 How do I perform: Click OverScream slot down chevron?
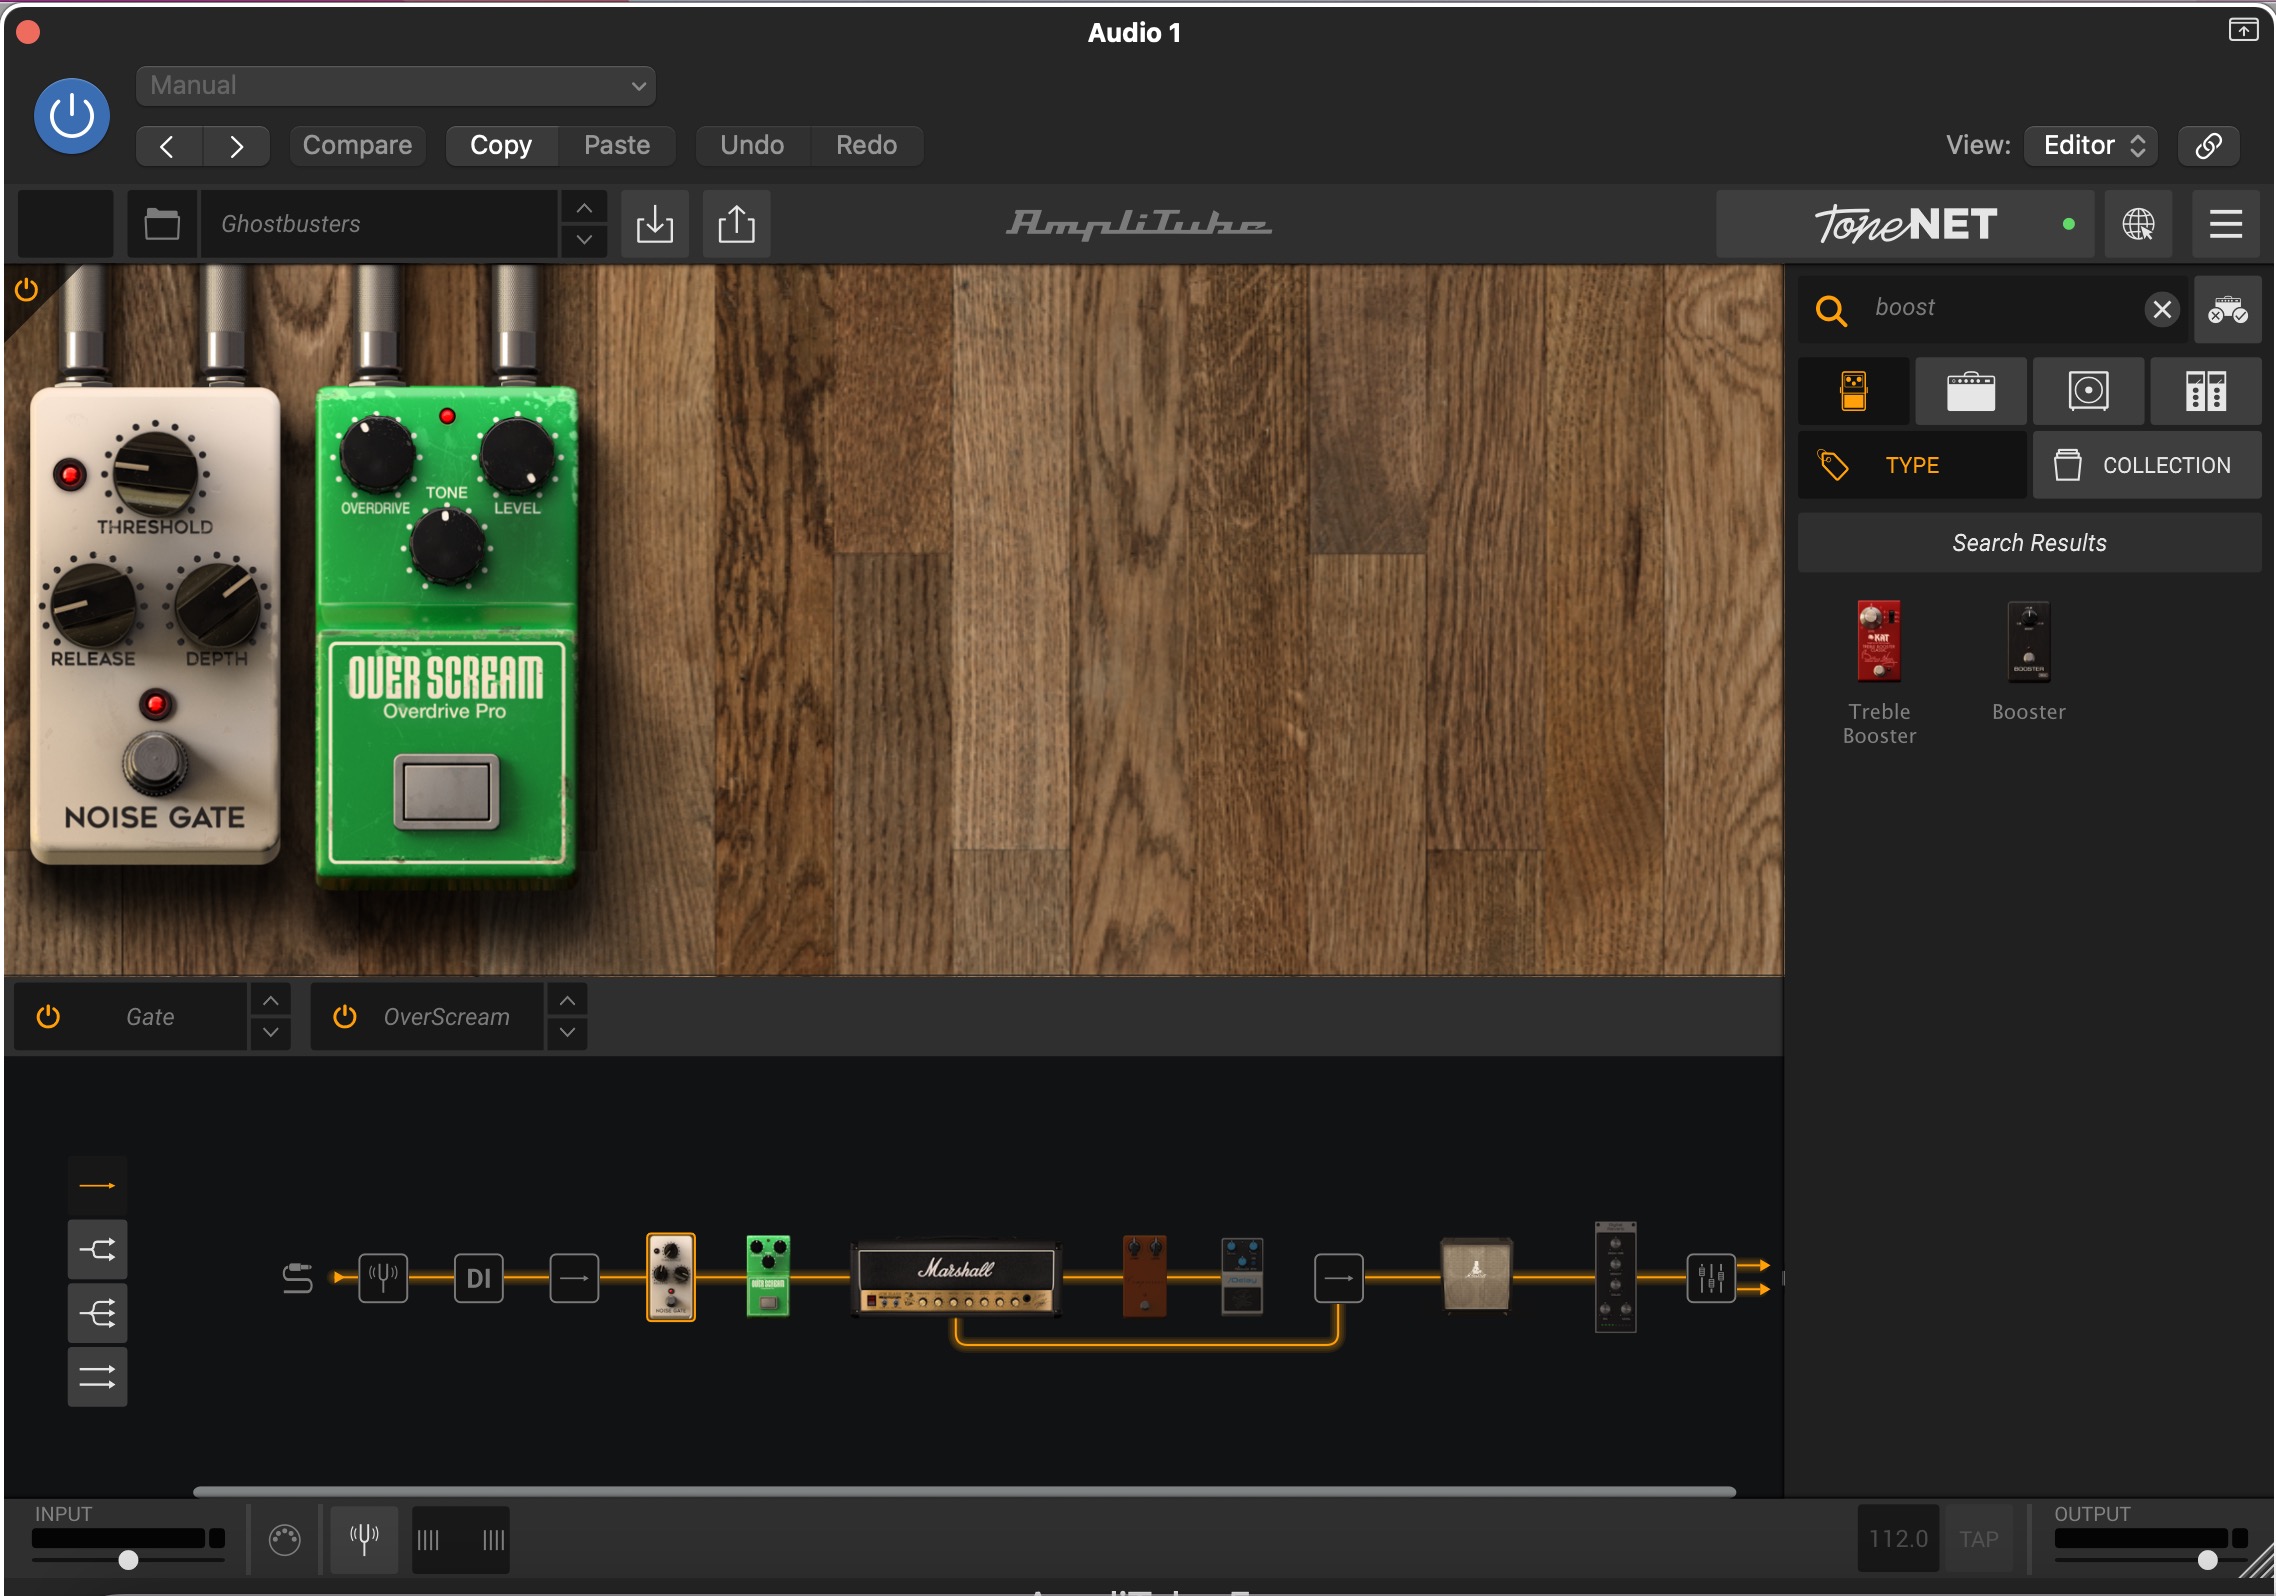point(567,1033)
